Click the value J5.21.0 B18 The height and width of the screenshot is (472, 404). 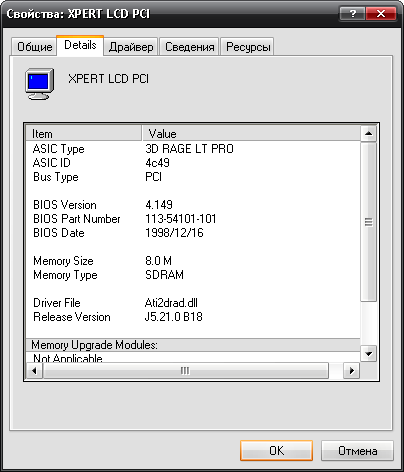pos(173,317)
